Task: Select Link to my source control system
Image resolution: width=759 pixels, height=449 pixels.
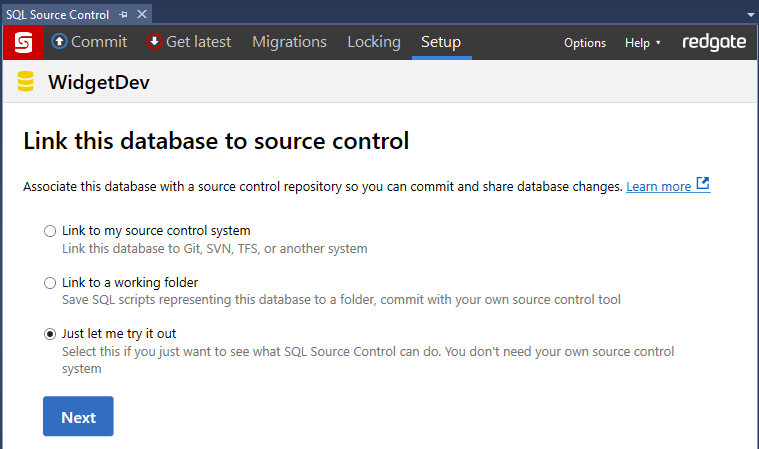Action: pyautogui.click(x=50, y=231)
